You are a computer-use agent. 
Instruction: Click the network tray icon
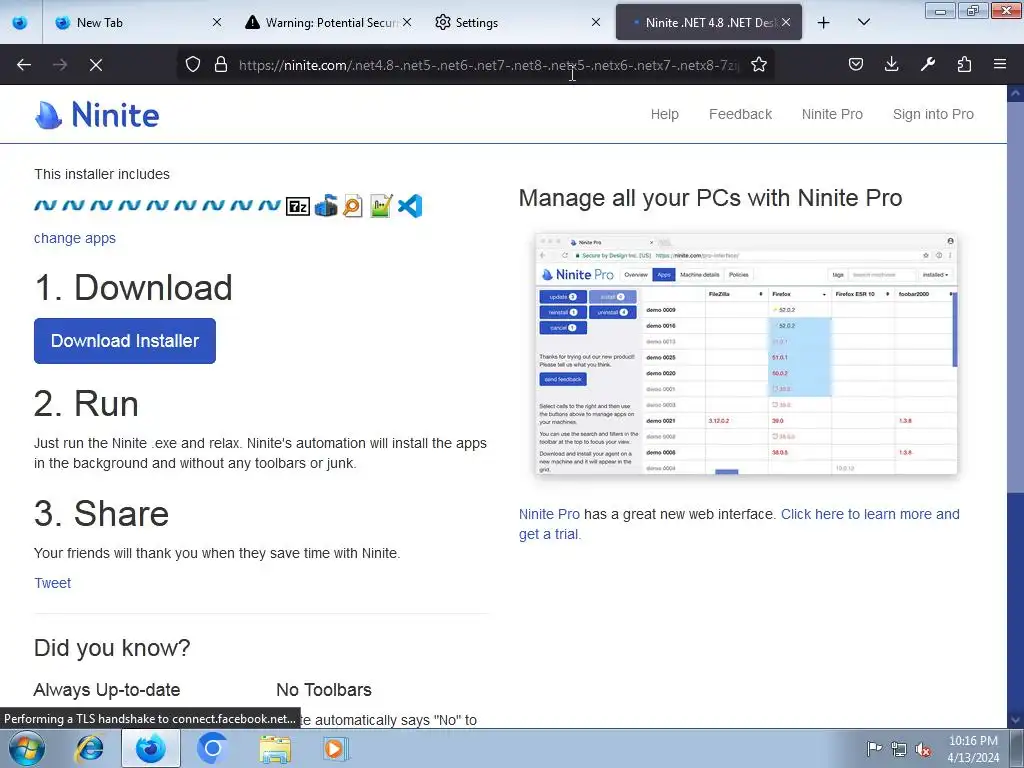(899, 749)
